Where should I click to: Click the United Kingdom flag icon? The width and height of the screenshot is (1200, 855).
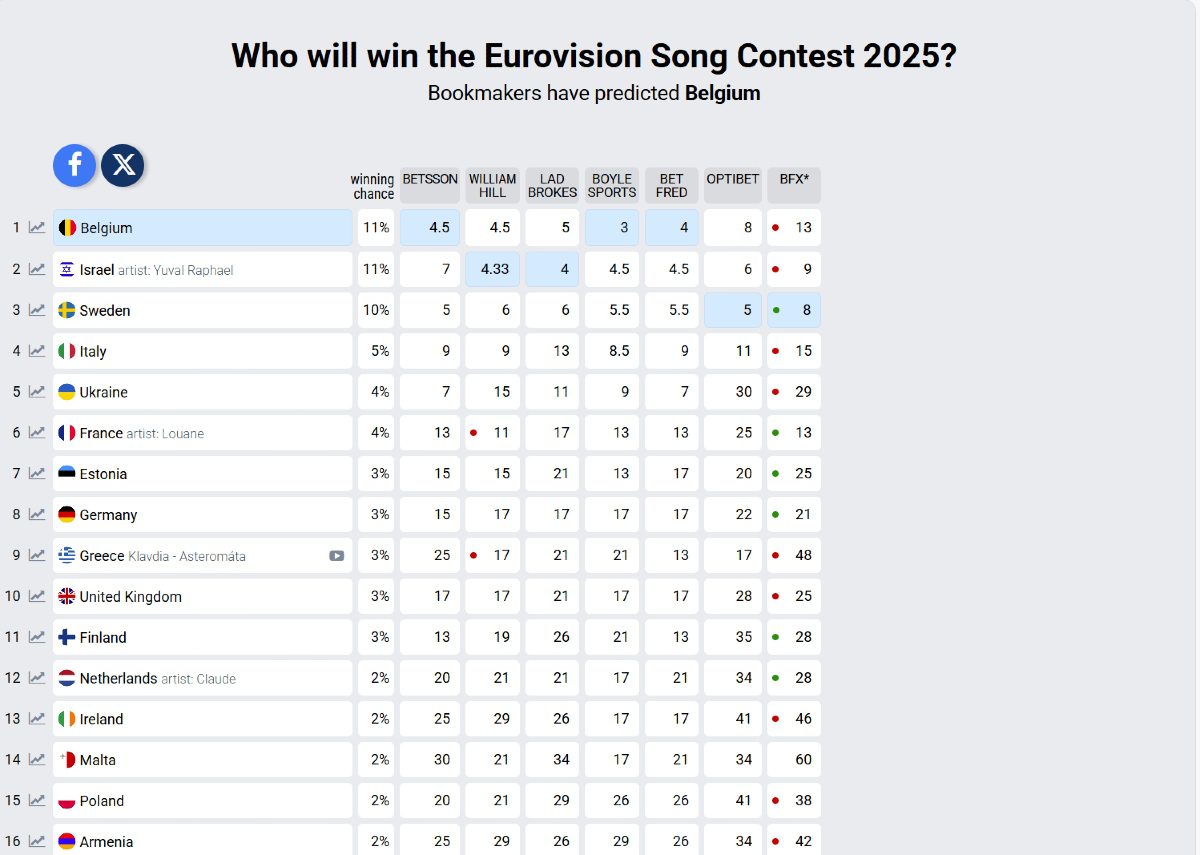point(65,596)
